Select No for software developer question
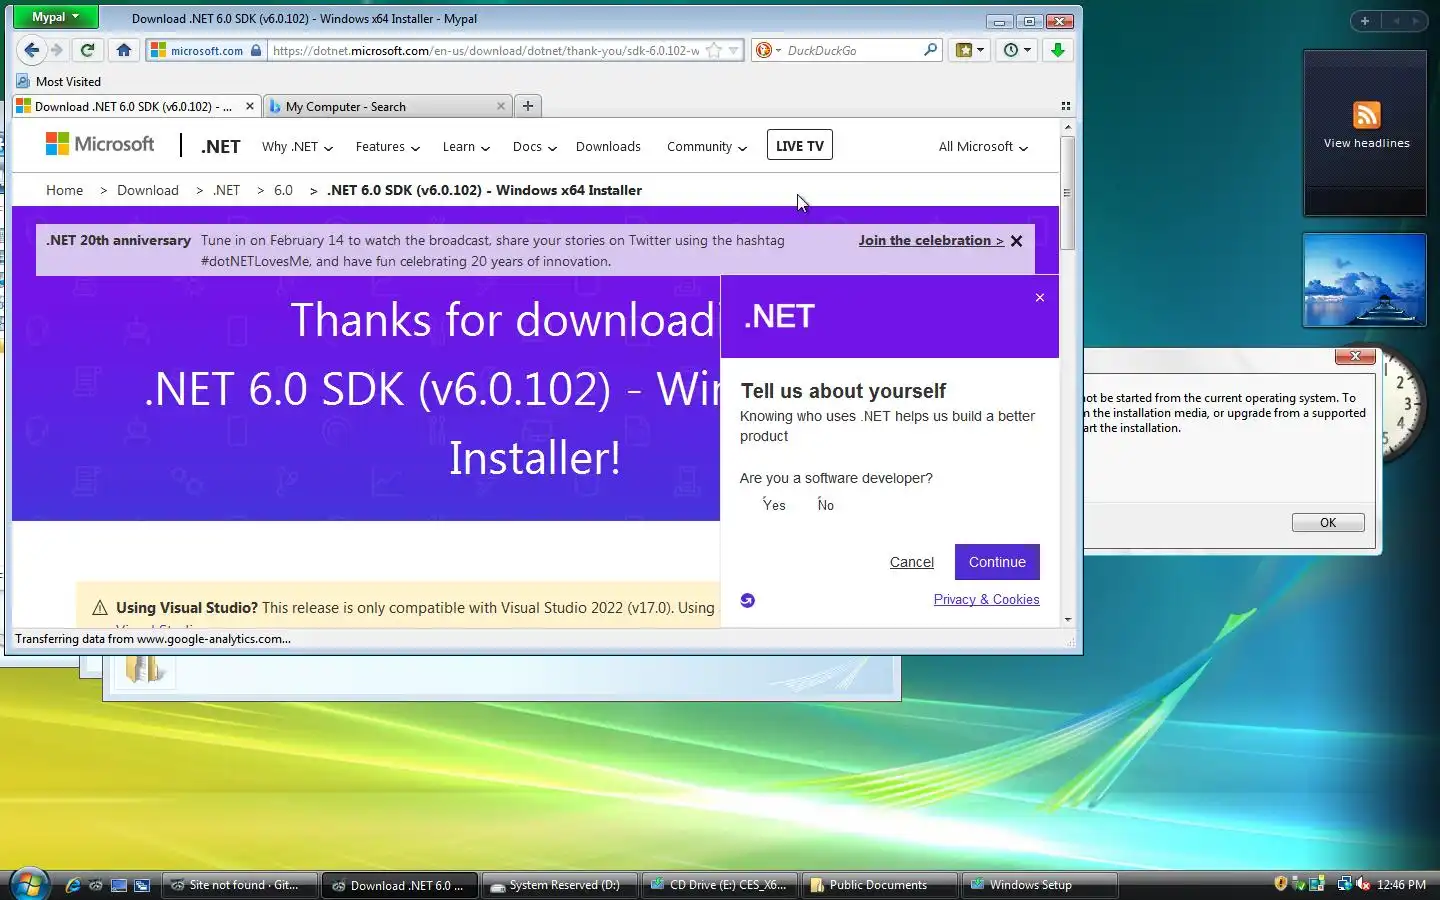Viewport: 1440px width, 900px height. pos(825,505)
